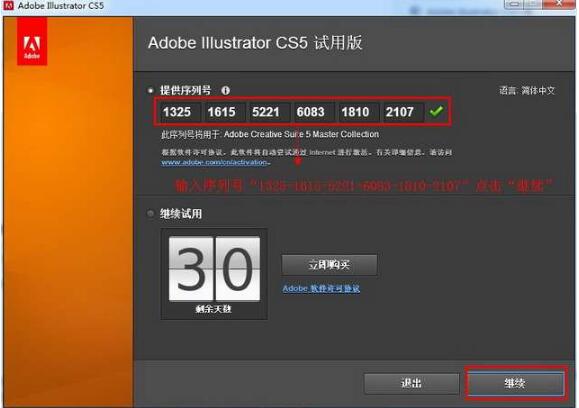Click the Adobe Creative Suite 5 Master Collection text
579x408 pixels.
[x=301, y=134]
